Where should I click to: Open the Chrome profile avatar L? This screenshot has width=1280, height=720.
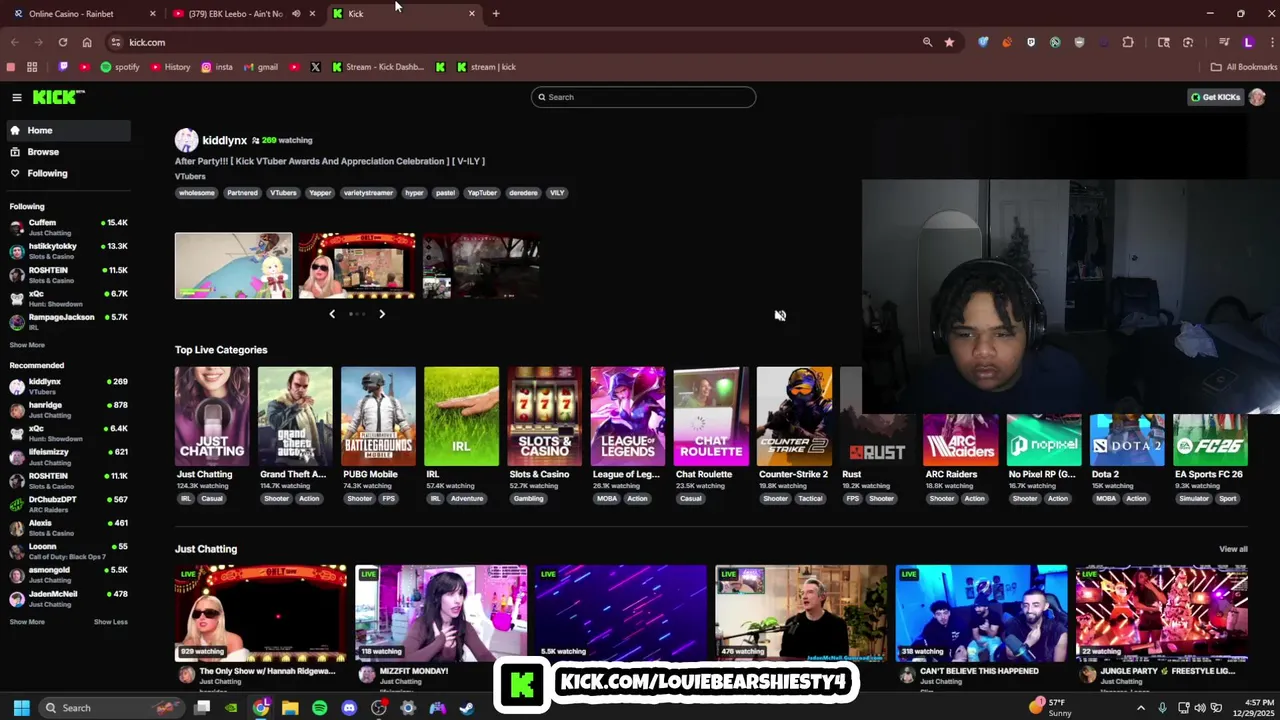coord(1248,42)
